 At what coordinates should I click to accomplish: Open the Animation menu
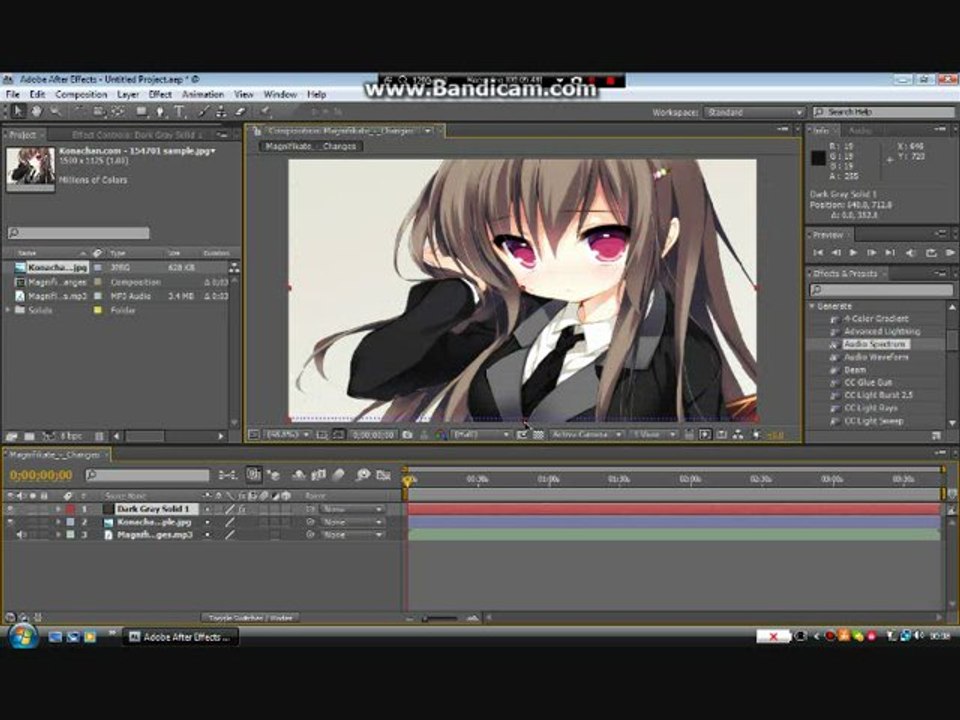(203, 94)
